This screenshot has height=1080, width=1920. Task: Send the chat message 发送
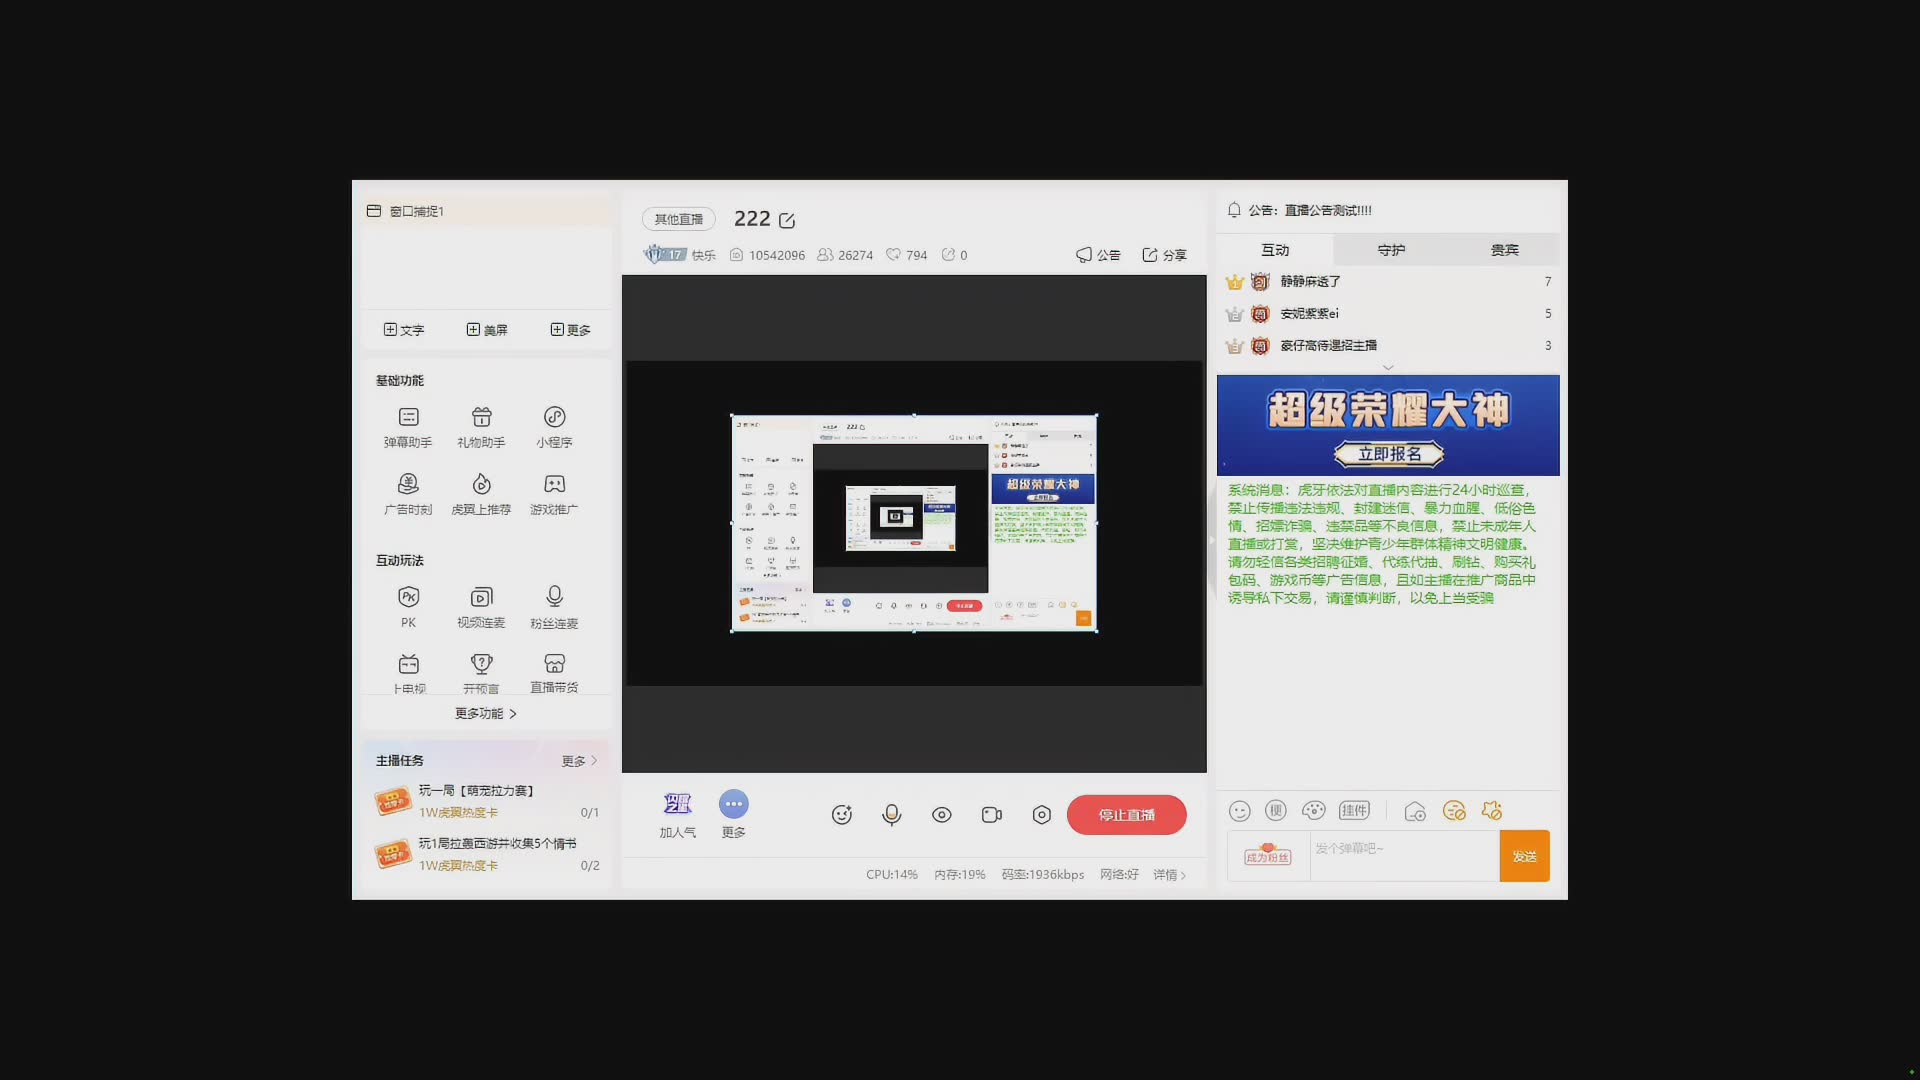click(1524, 856)
